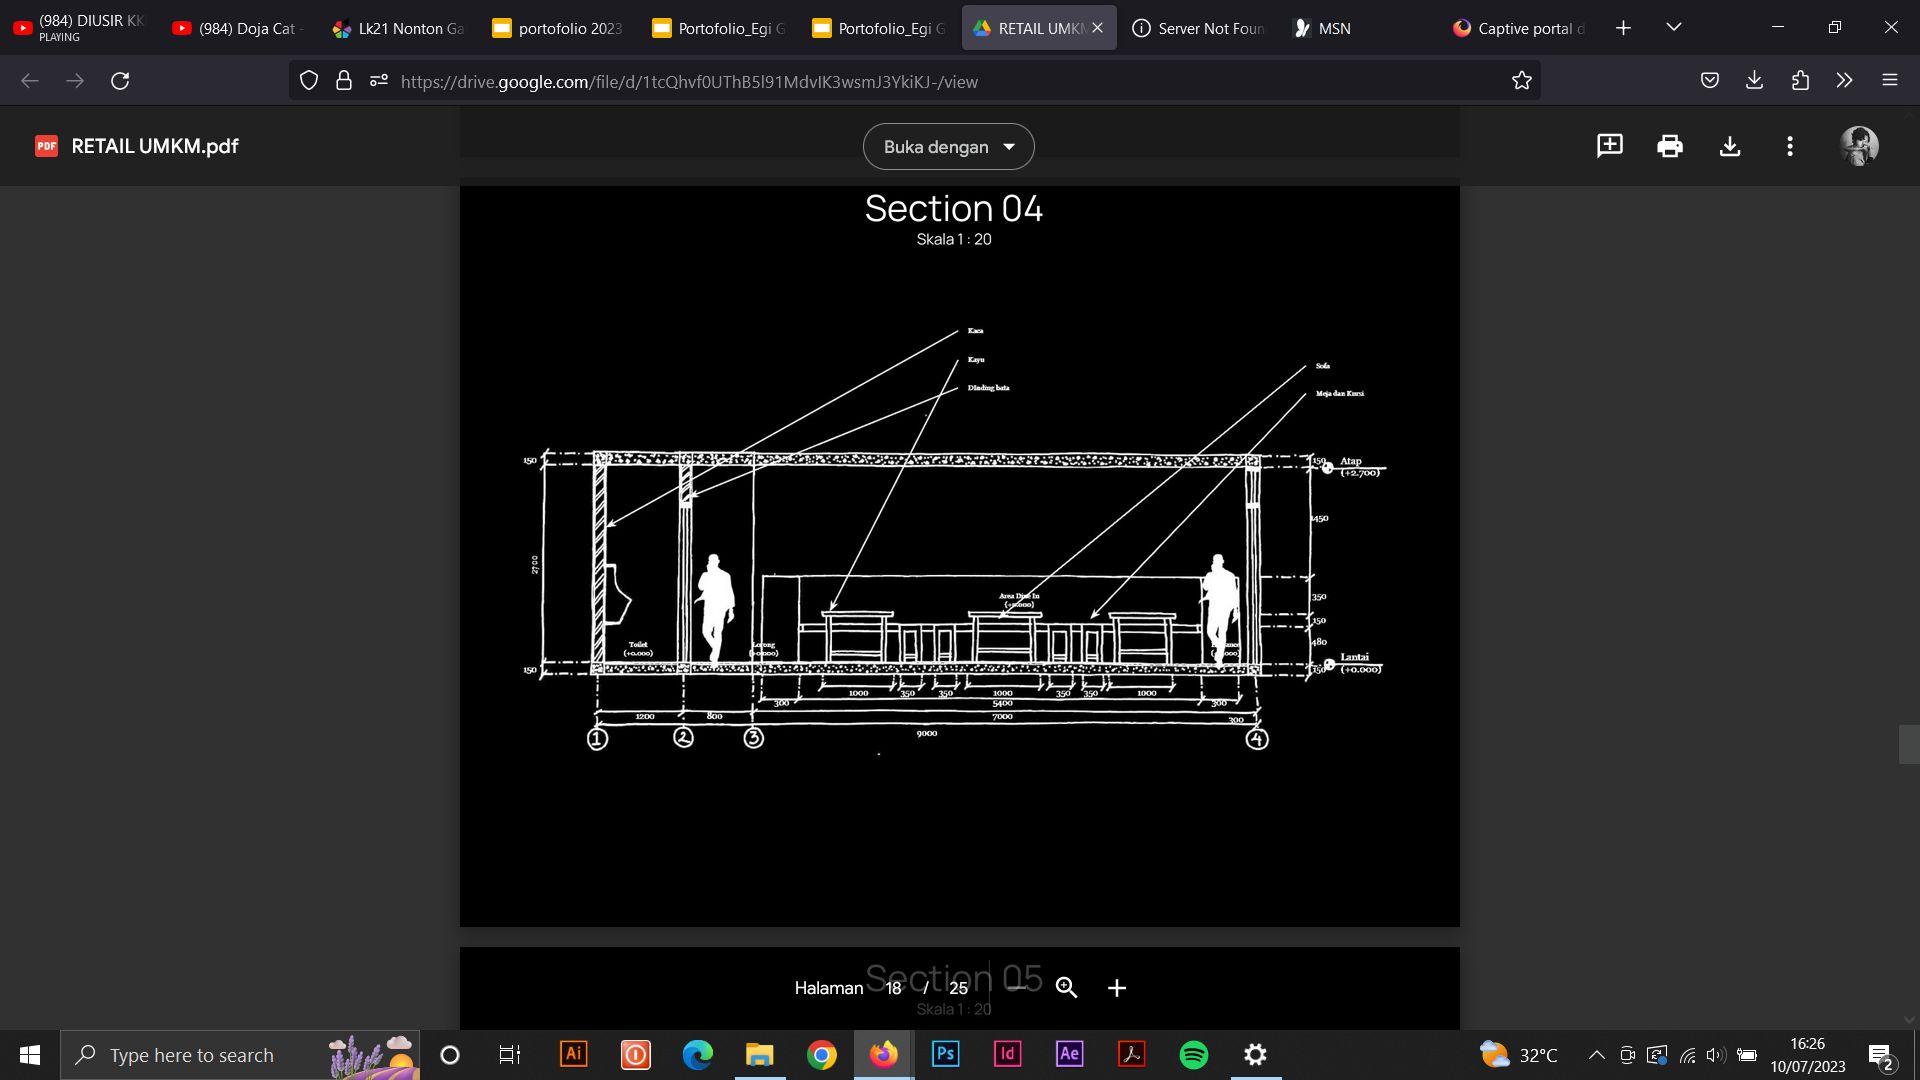The image size is (1920, 1080).
Task: Open Spotify from the taskbar
Action: 1193,1055
